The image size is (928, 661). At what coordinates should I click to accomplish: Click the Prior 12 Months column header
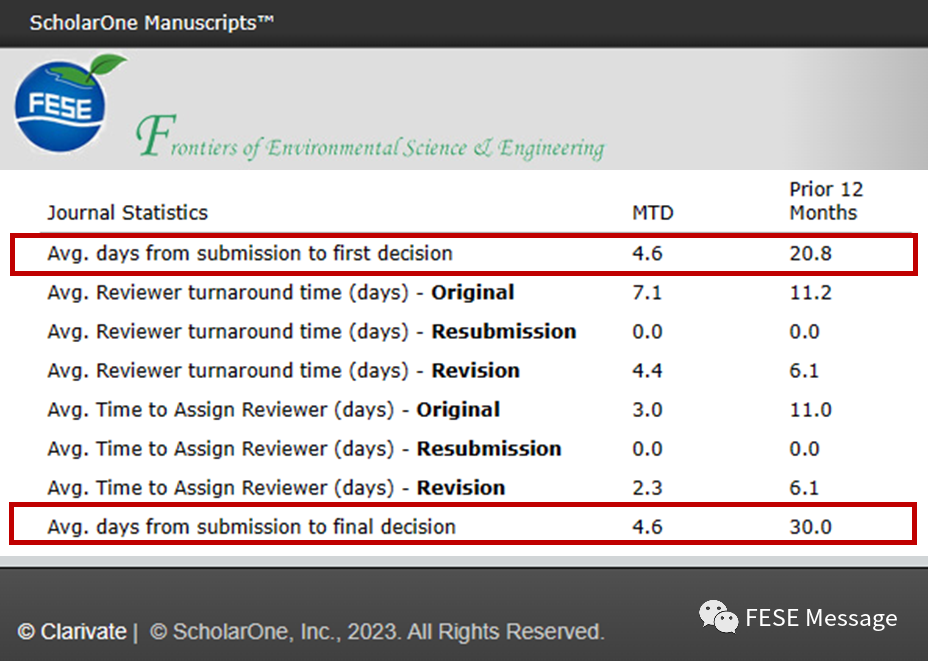click(824, 200)
